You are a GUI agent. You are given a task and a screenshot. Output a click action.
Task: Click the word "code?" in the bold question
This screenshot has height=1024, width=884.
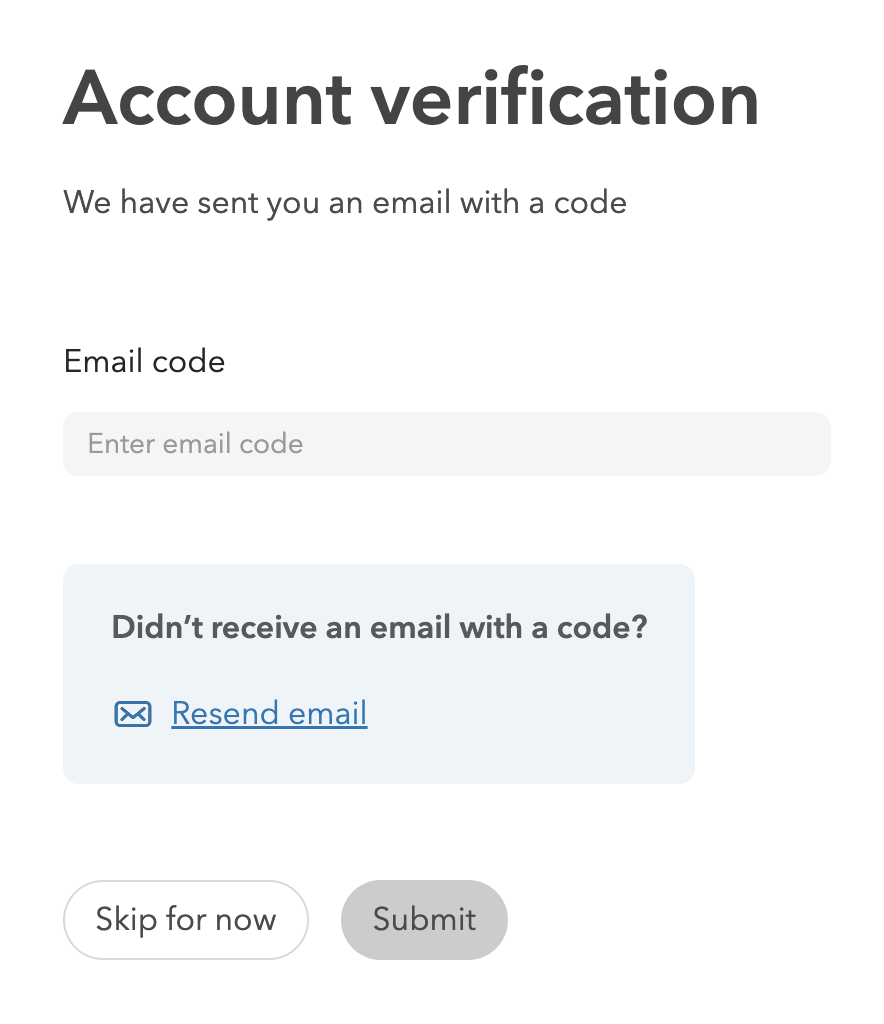coord(602,628)
